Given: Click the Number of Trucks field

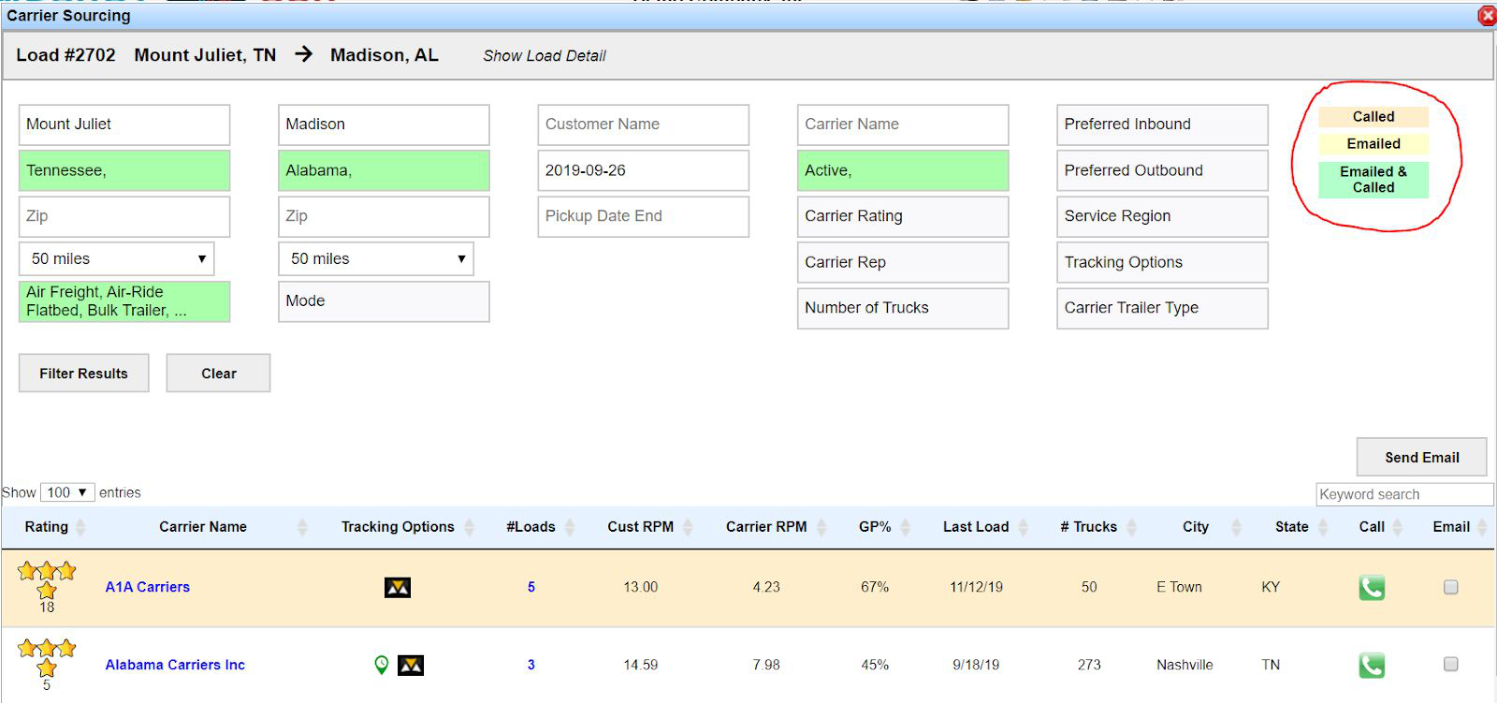Looking at the screenshot, I should (903, 308).
